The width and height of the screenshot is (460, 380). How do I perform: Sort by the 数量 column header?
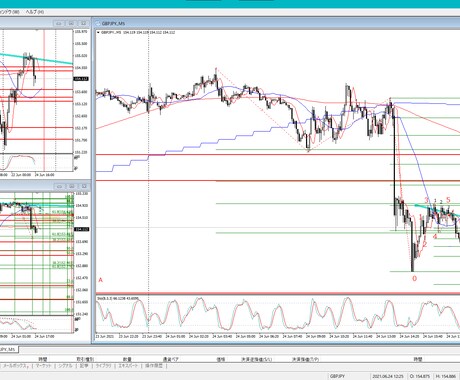click(127, 359)
